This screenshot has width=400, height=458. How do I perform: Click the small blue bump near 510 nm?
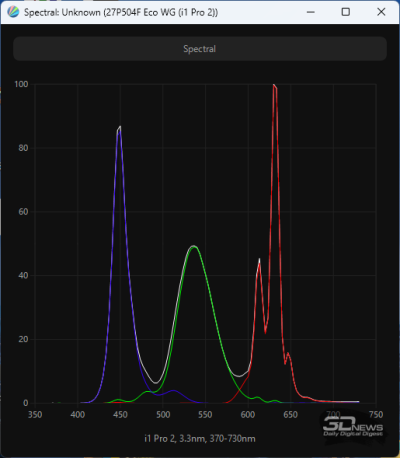click(173, 390)
